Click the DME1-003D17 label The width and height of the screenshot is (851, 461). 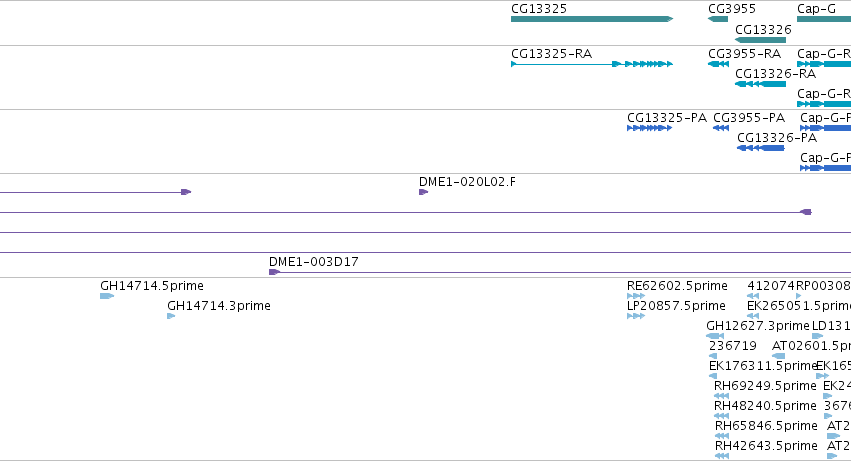[x=314, y=262]
